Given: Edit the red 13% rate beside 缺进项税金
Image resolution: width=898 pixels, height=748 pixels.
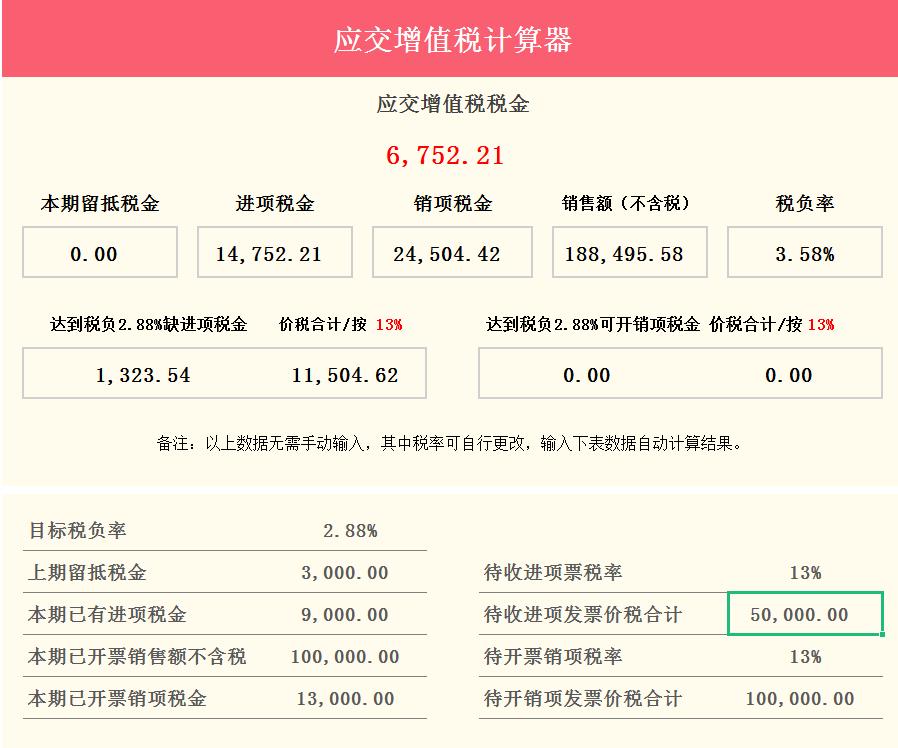Looking at the screenshot, I should [389, 325].
